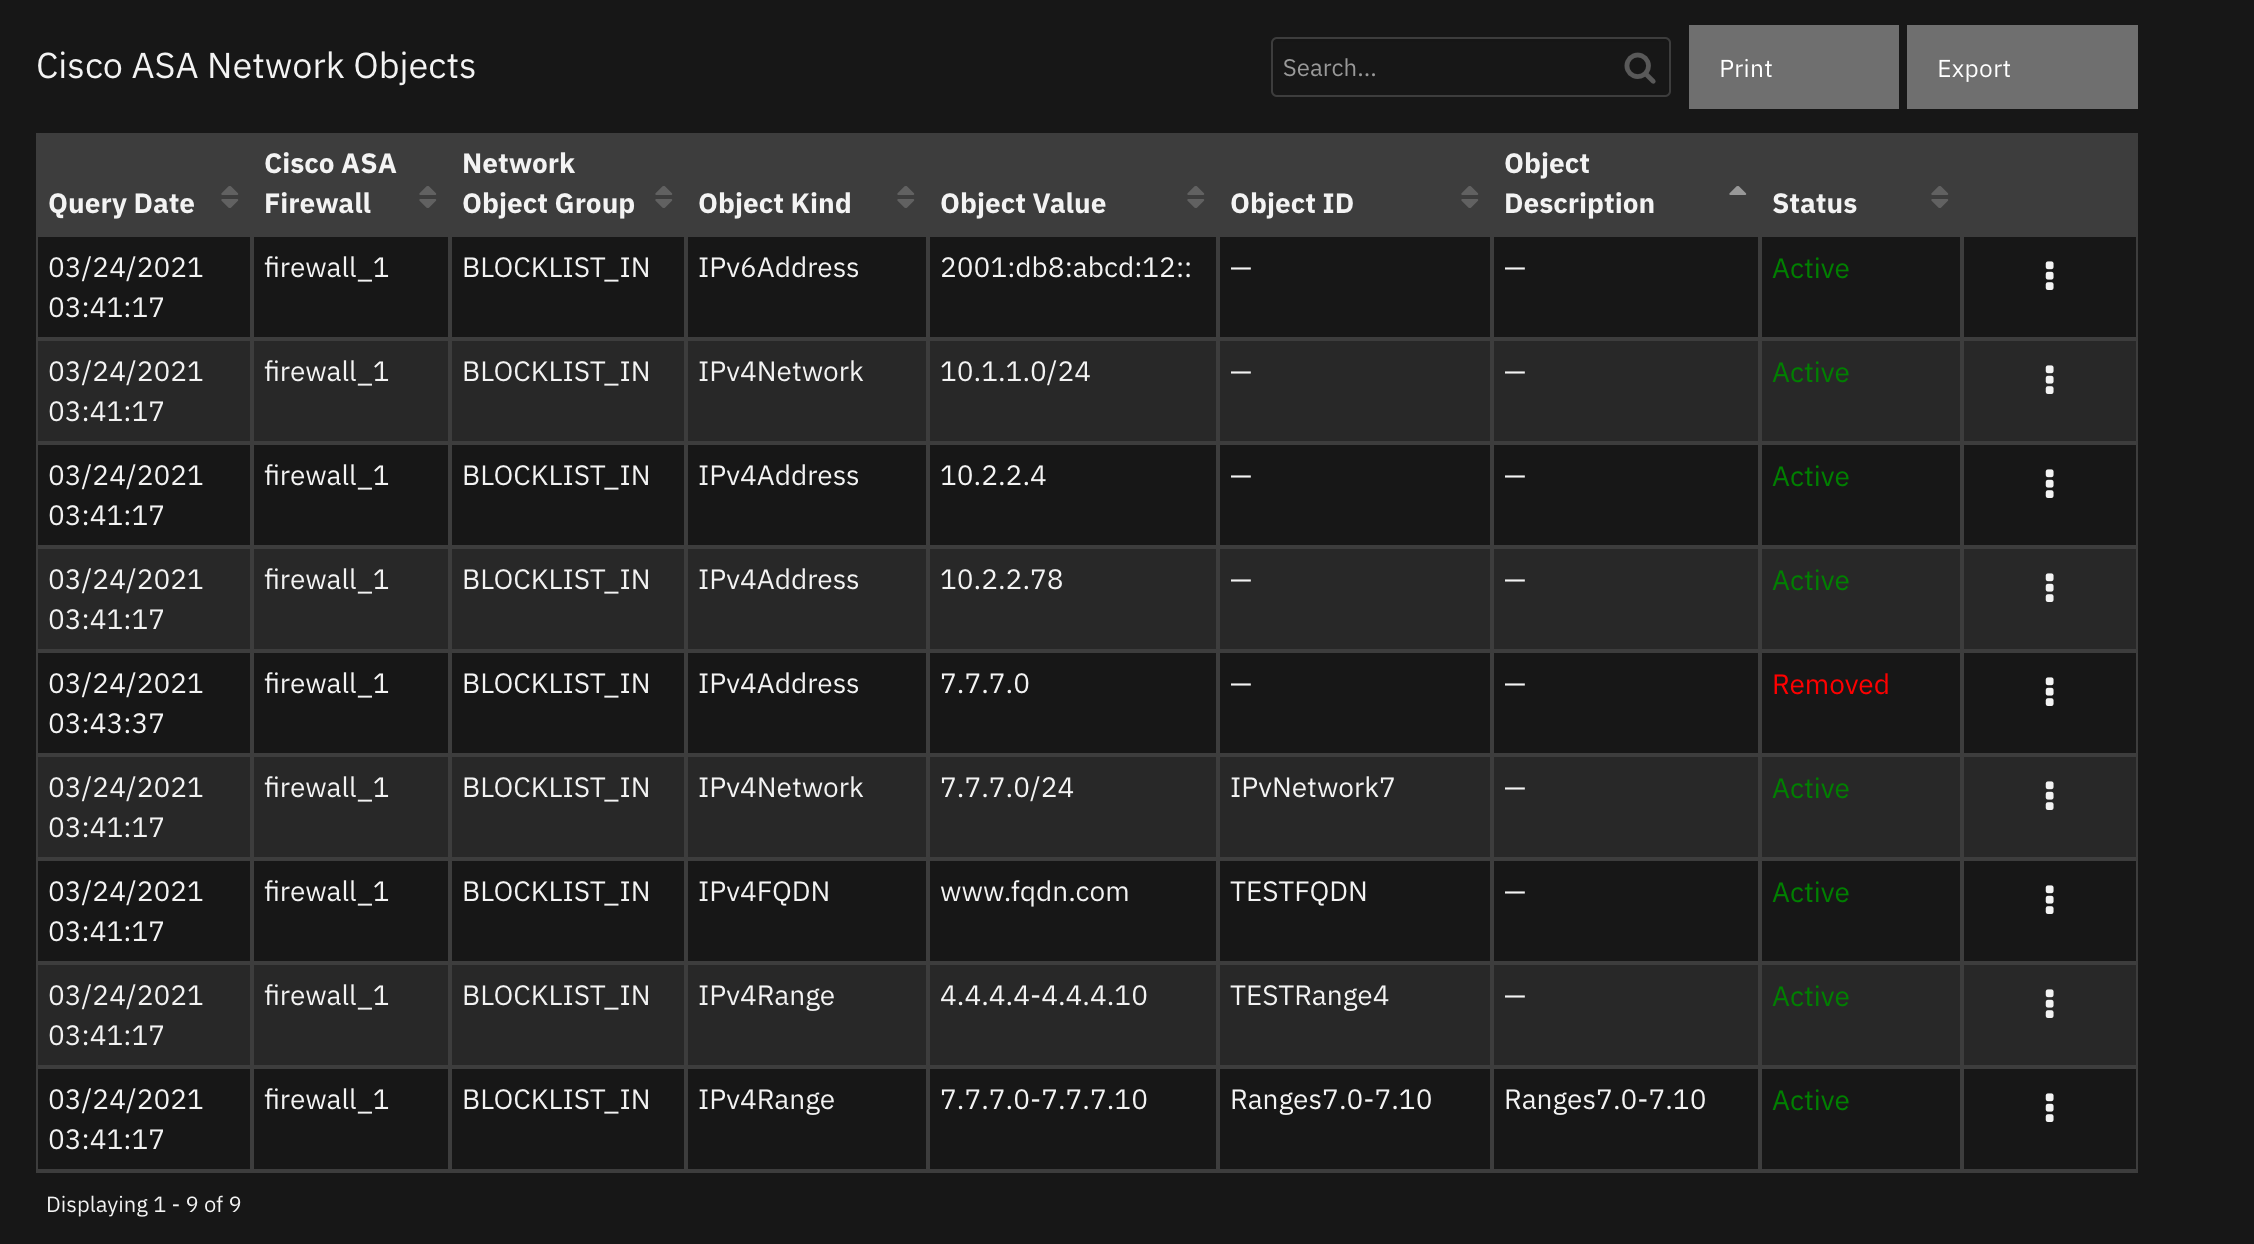The height and width of the screenshot is (1244, 2254).
Task: Open row menu for Ranges7.0-7.10 entry
Action: click(x=2049, y=1108)
